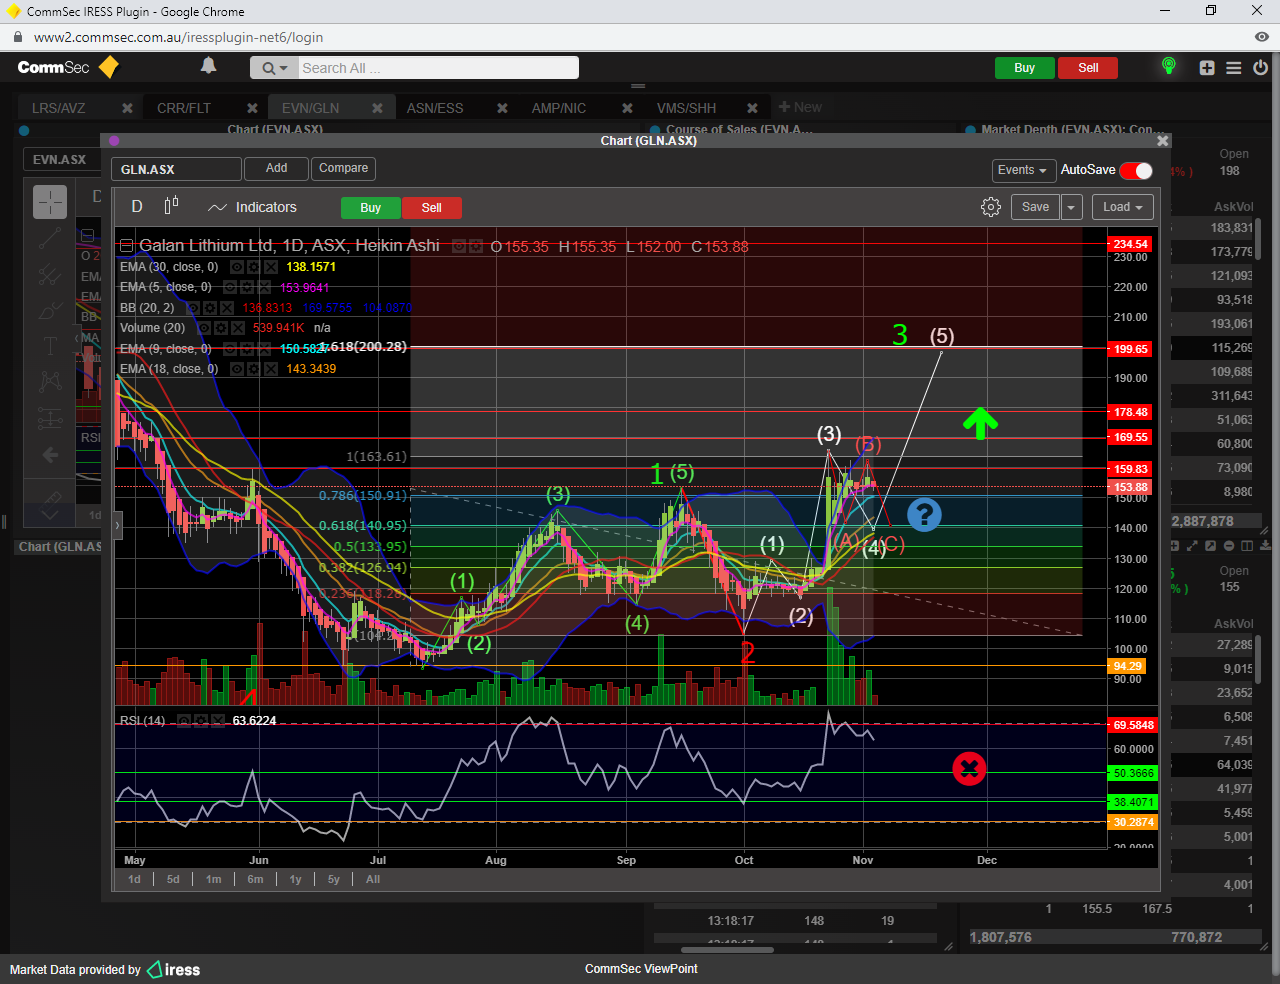The image size is (1280, 984).
Task: Switch to the CRR/FLT tab
Action: (x=184, y=108)
